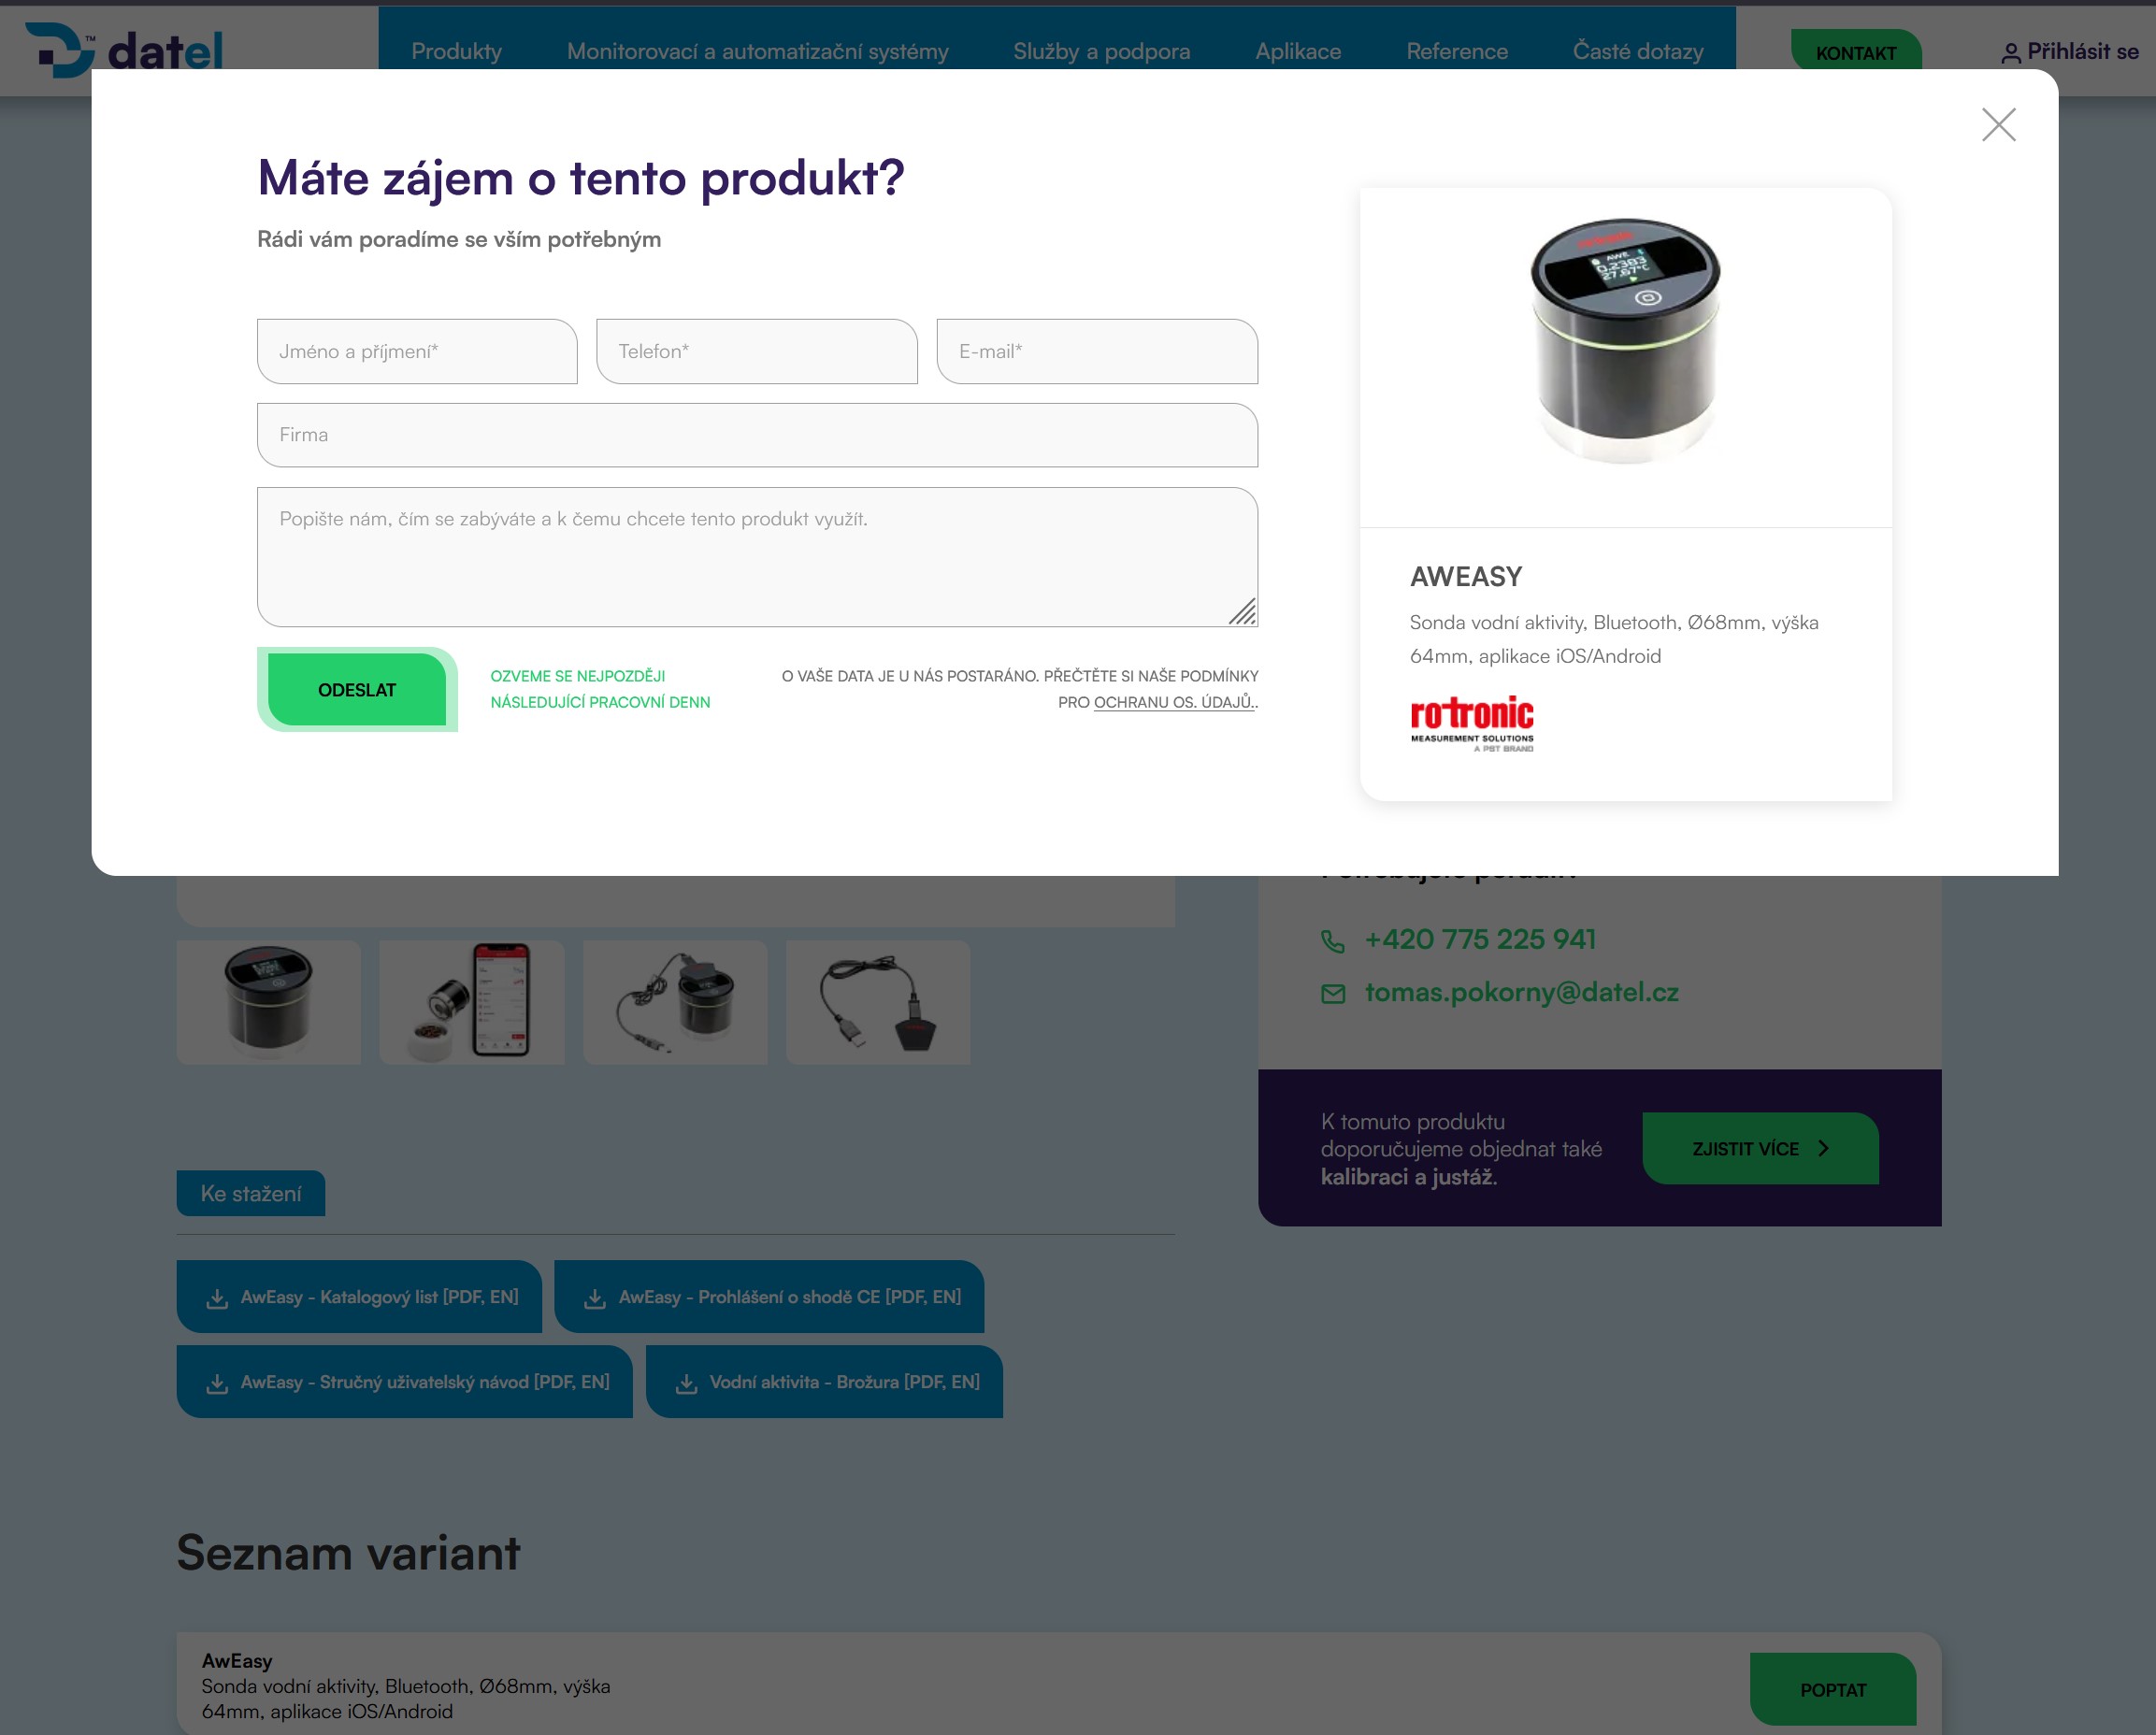The height and width of the screenshot is (1735, 2156).
Task: Click the user icon next to Přihlásit se
Action: [x=2011, y=53]
